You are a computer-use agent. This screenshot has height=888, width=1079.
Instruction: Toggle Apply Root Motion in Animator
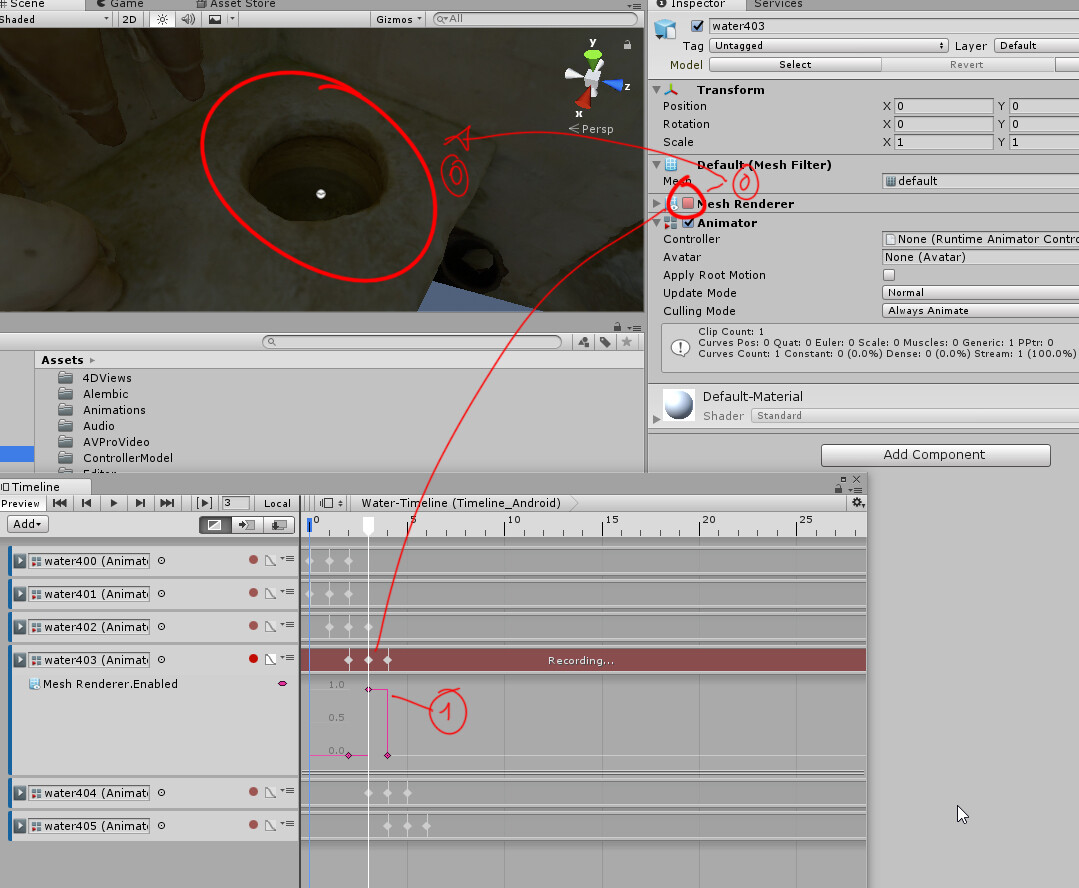[x=889, y=275]
